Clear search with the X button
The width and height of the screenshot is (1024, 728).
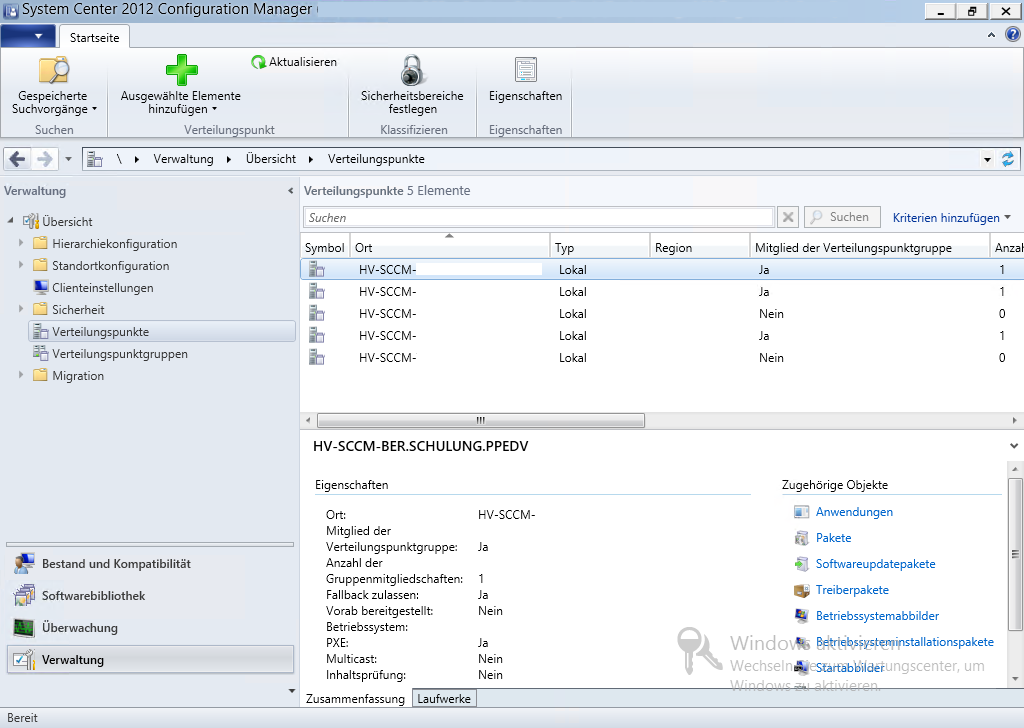point(788,217)
